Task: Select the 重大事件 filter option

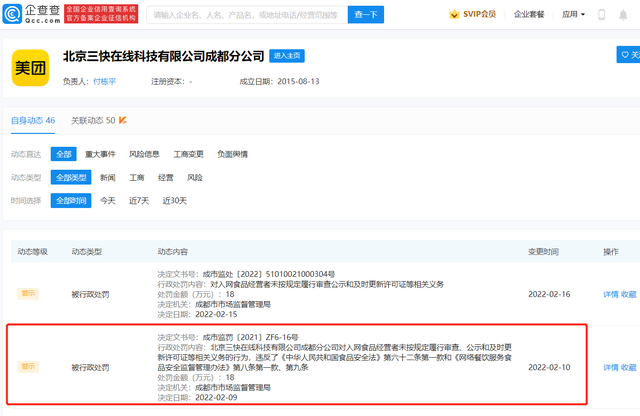Action: pyautogui.click(x=100, y=154)
